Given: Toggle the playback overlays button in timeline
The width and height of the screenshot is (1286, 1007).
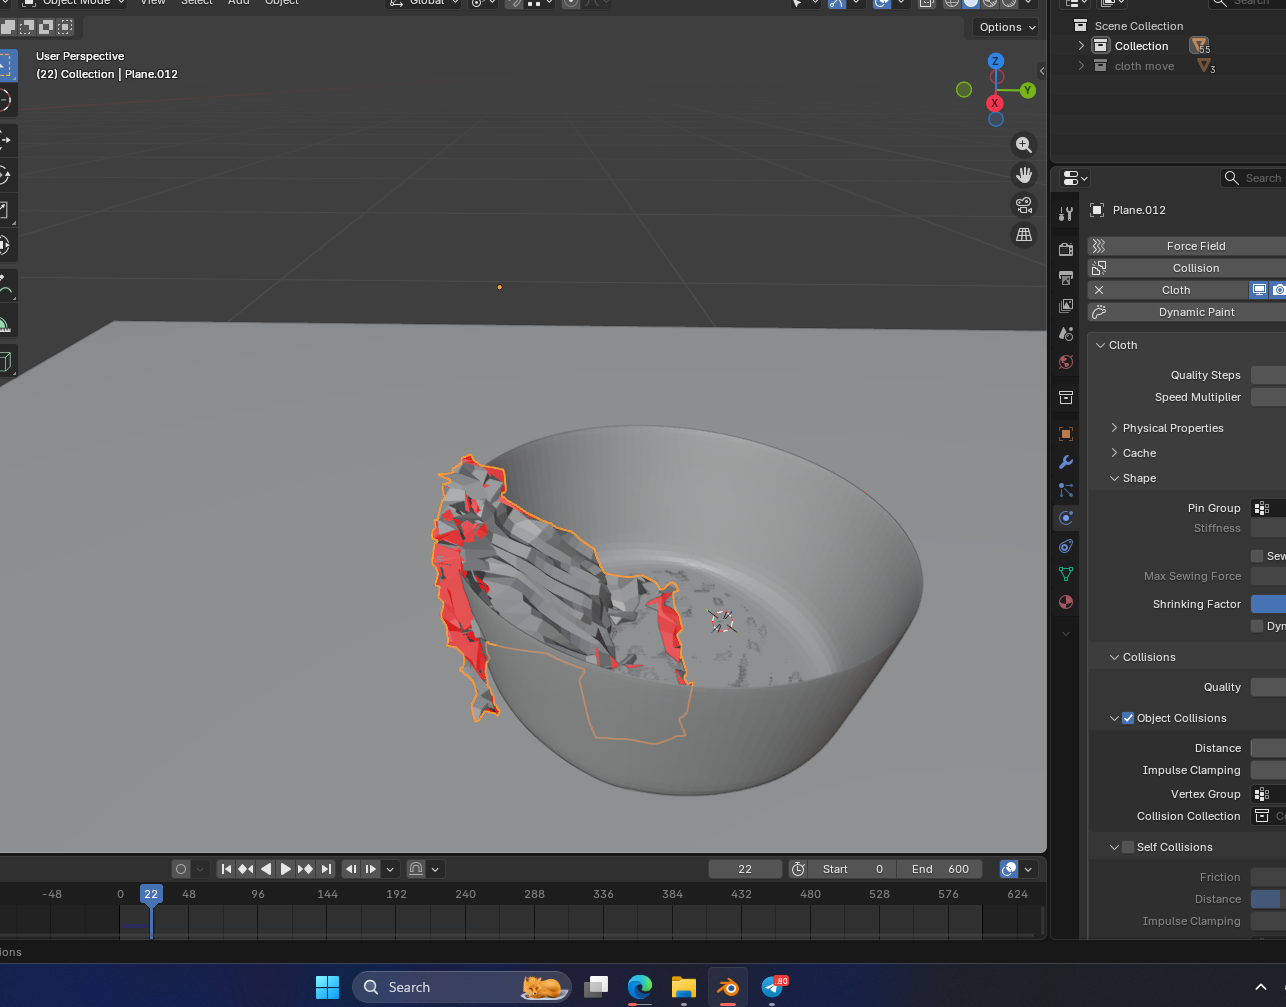Looking at the screenshot, I should (x=1010, y=869).
